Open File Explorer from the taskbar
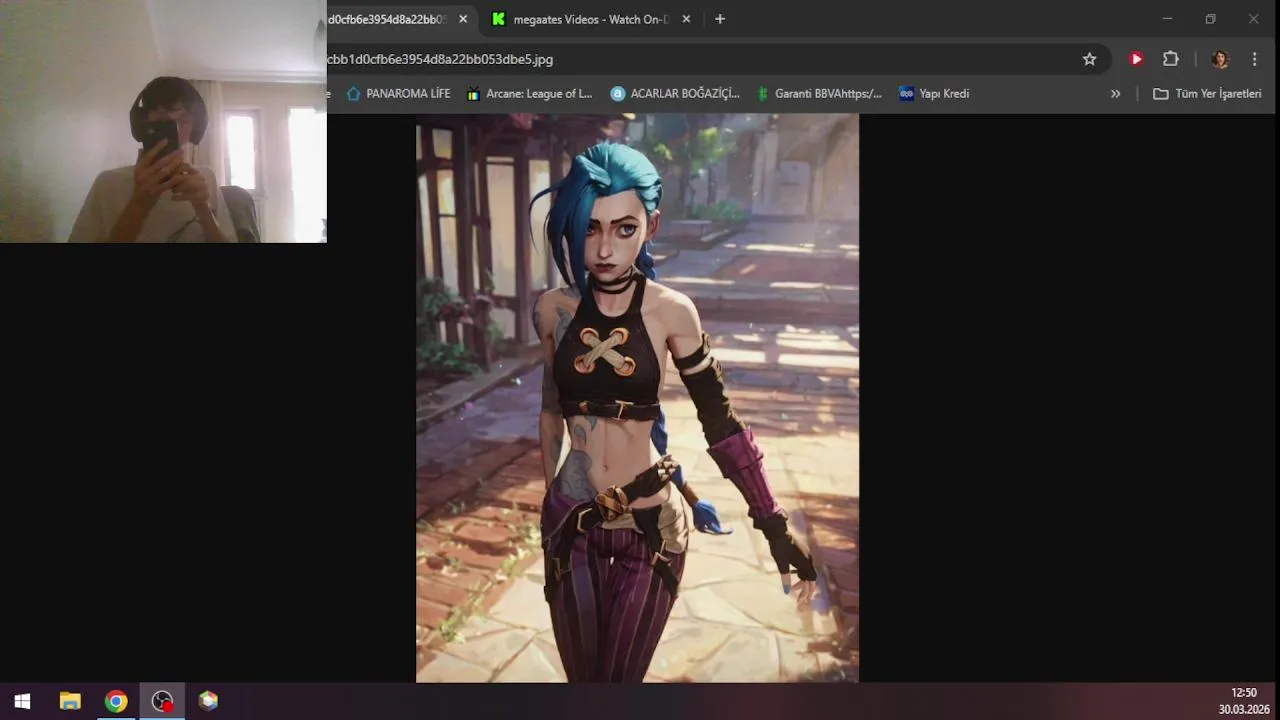The width and height of the screenshot is (1280, 720). click(70, 701)
